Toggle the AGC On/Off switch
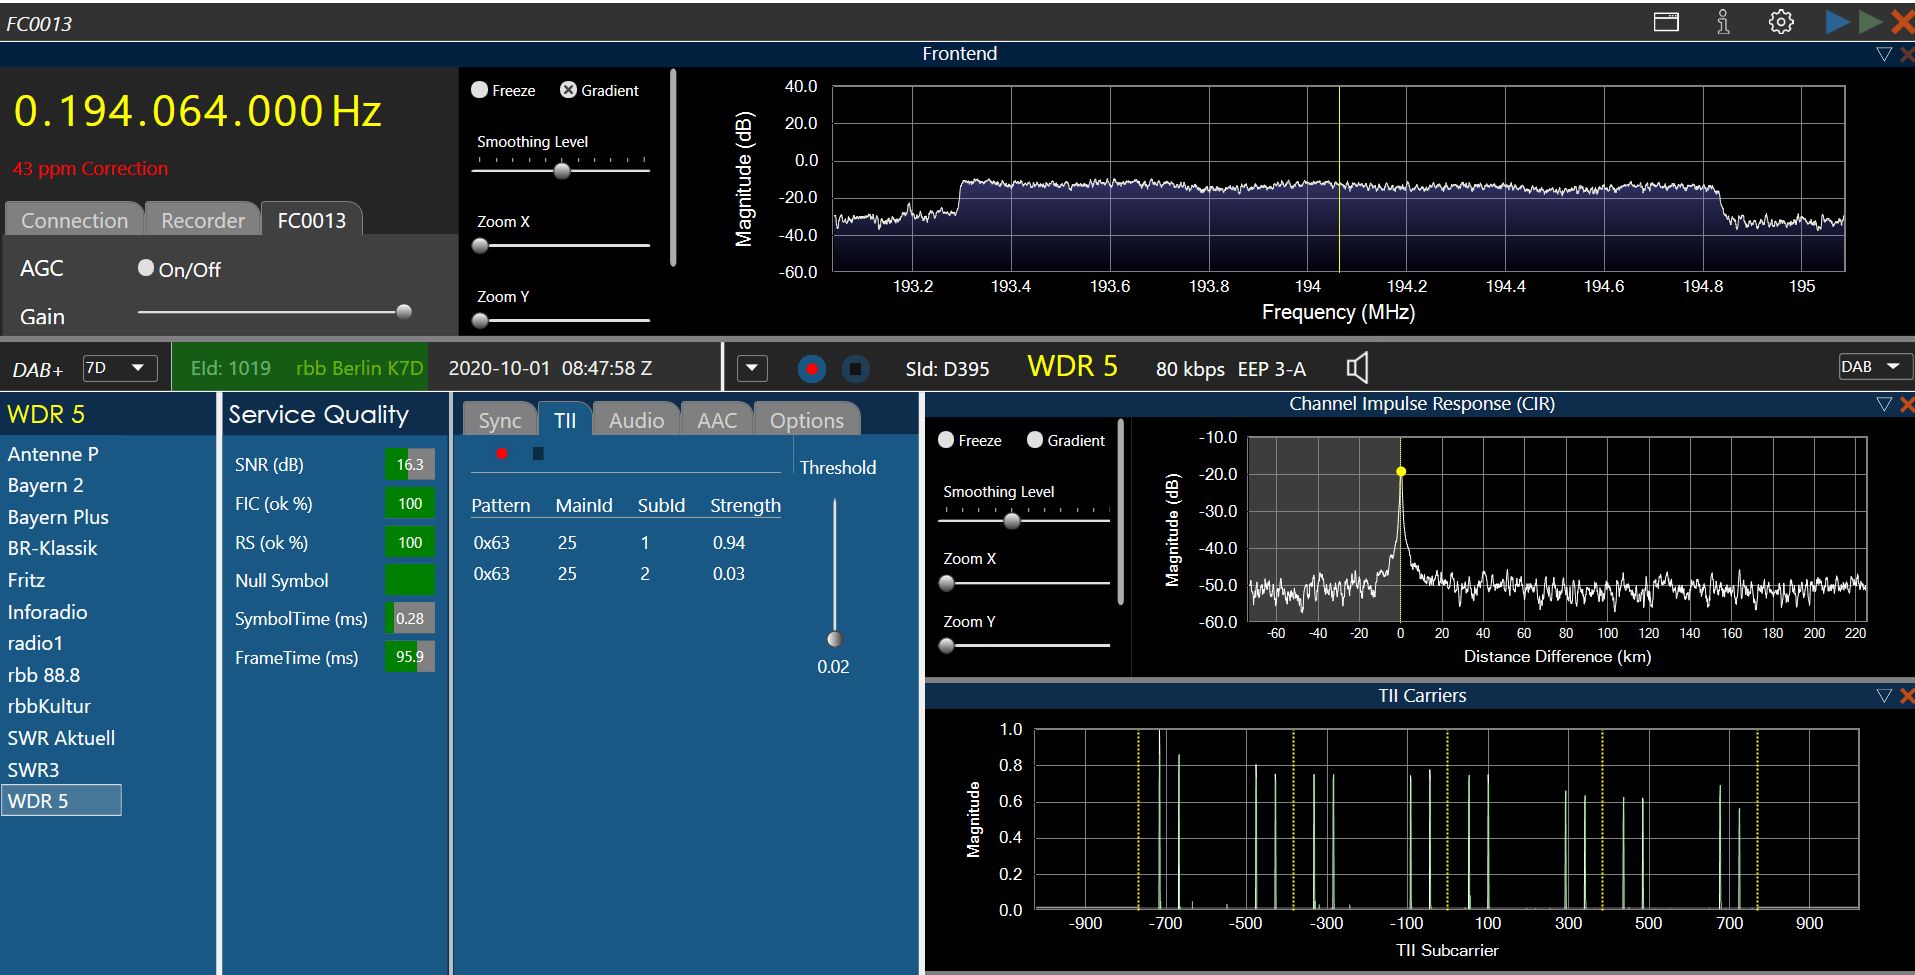Viewport: 1915px width, 975px height. [x=147, y=268]
